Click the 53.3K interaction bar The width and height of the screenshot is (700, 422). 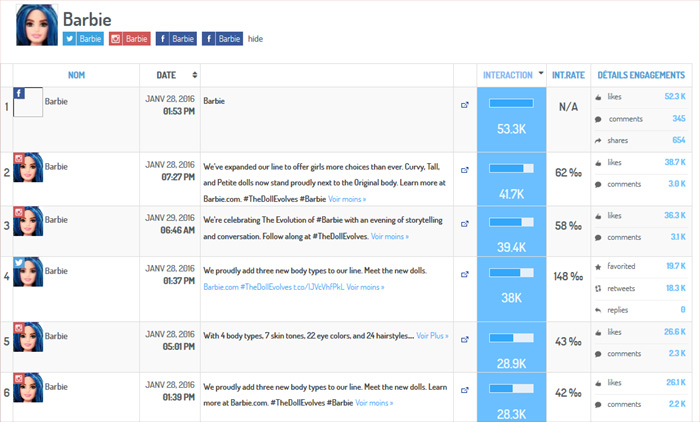[x=511, y=103]
